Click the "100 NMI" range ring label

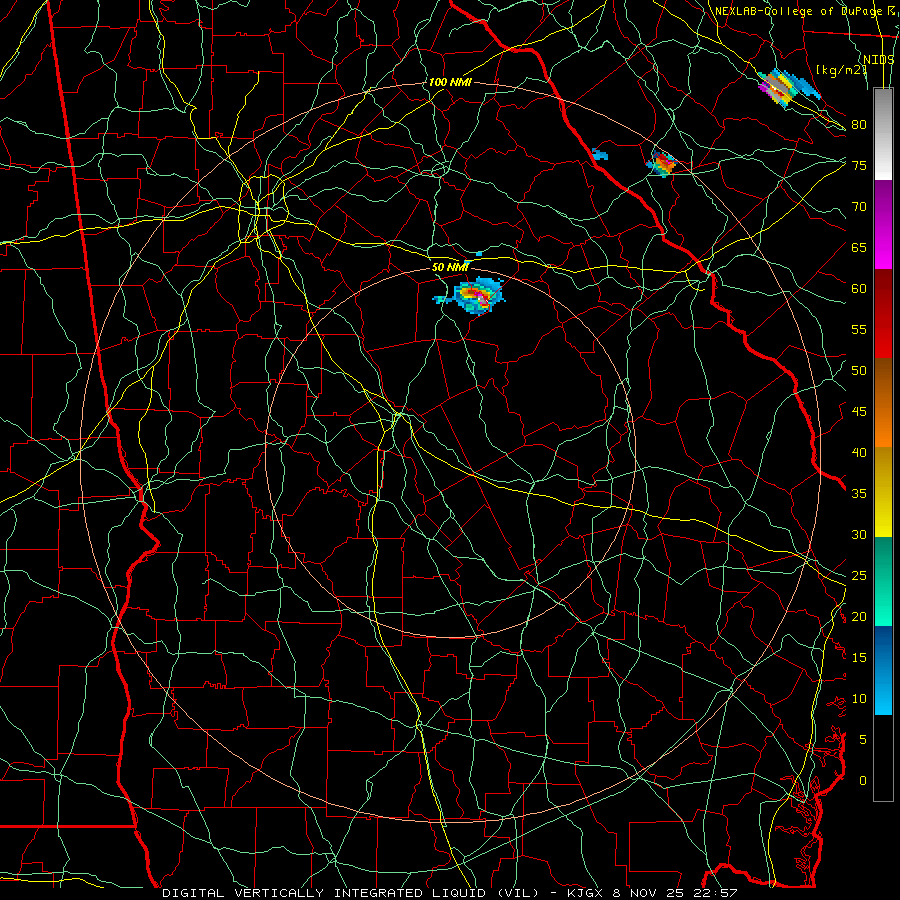pos(450,82)
